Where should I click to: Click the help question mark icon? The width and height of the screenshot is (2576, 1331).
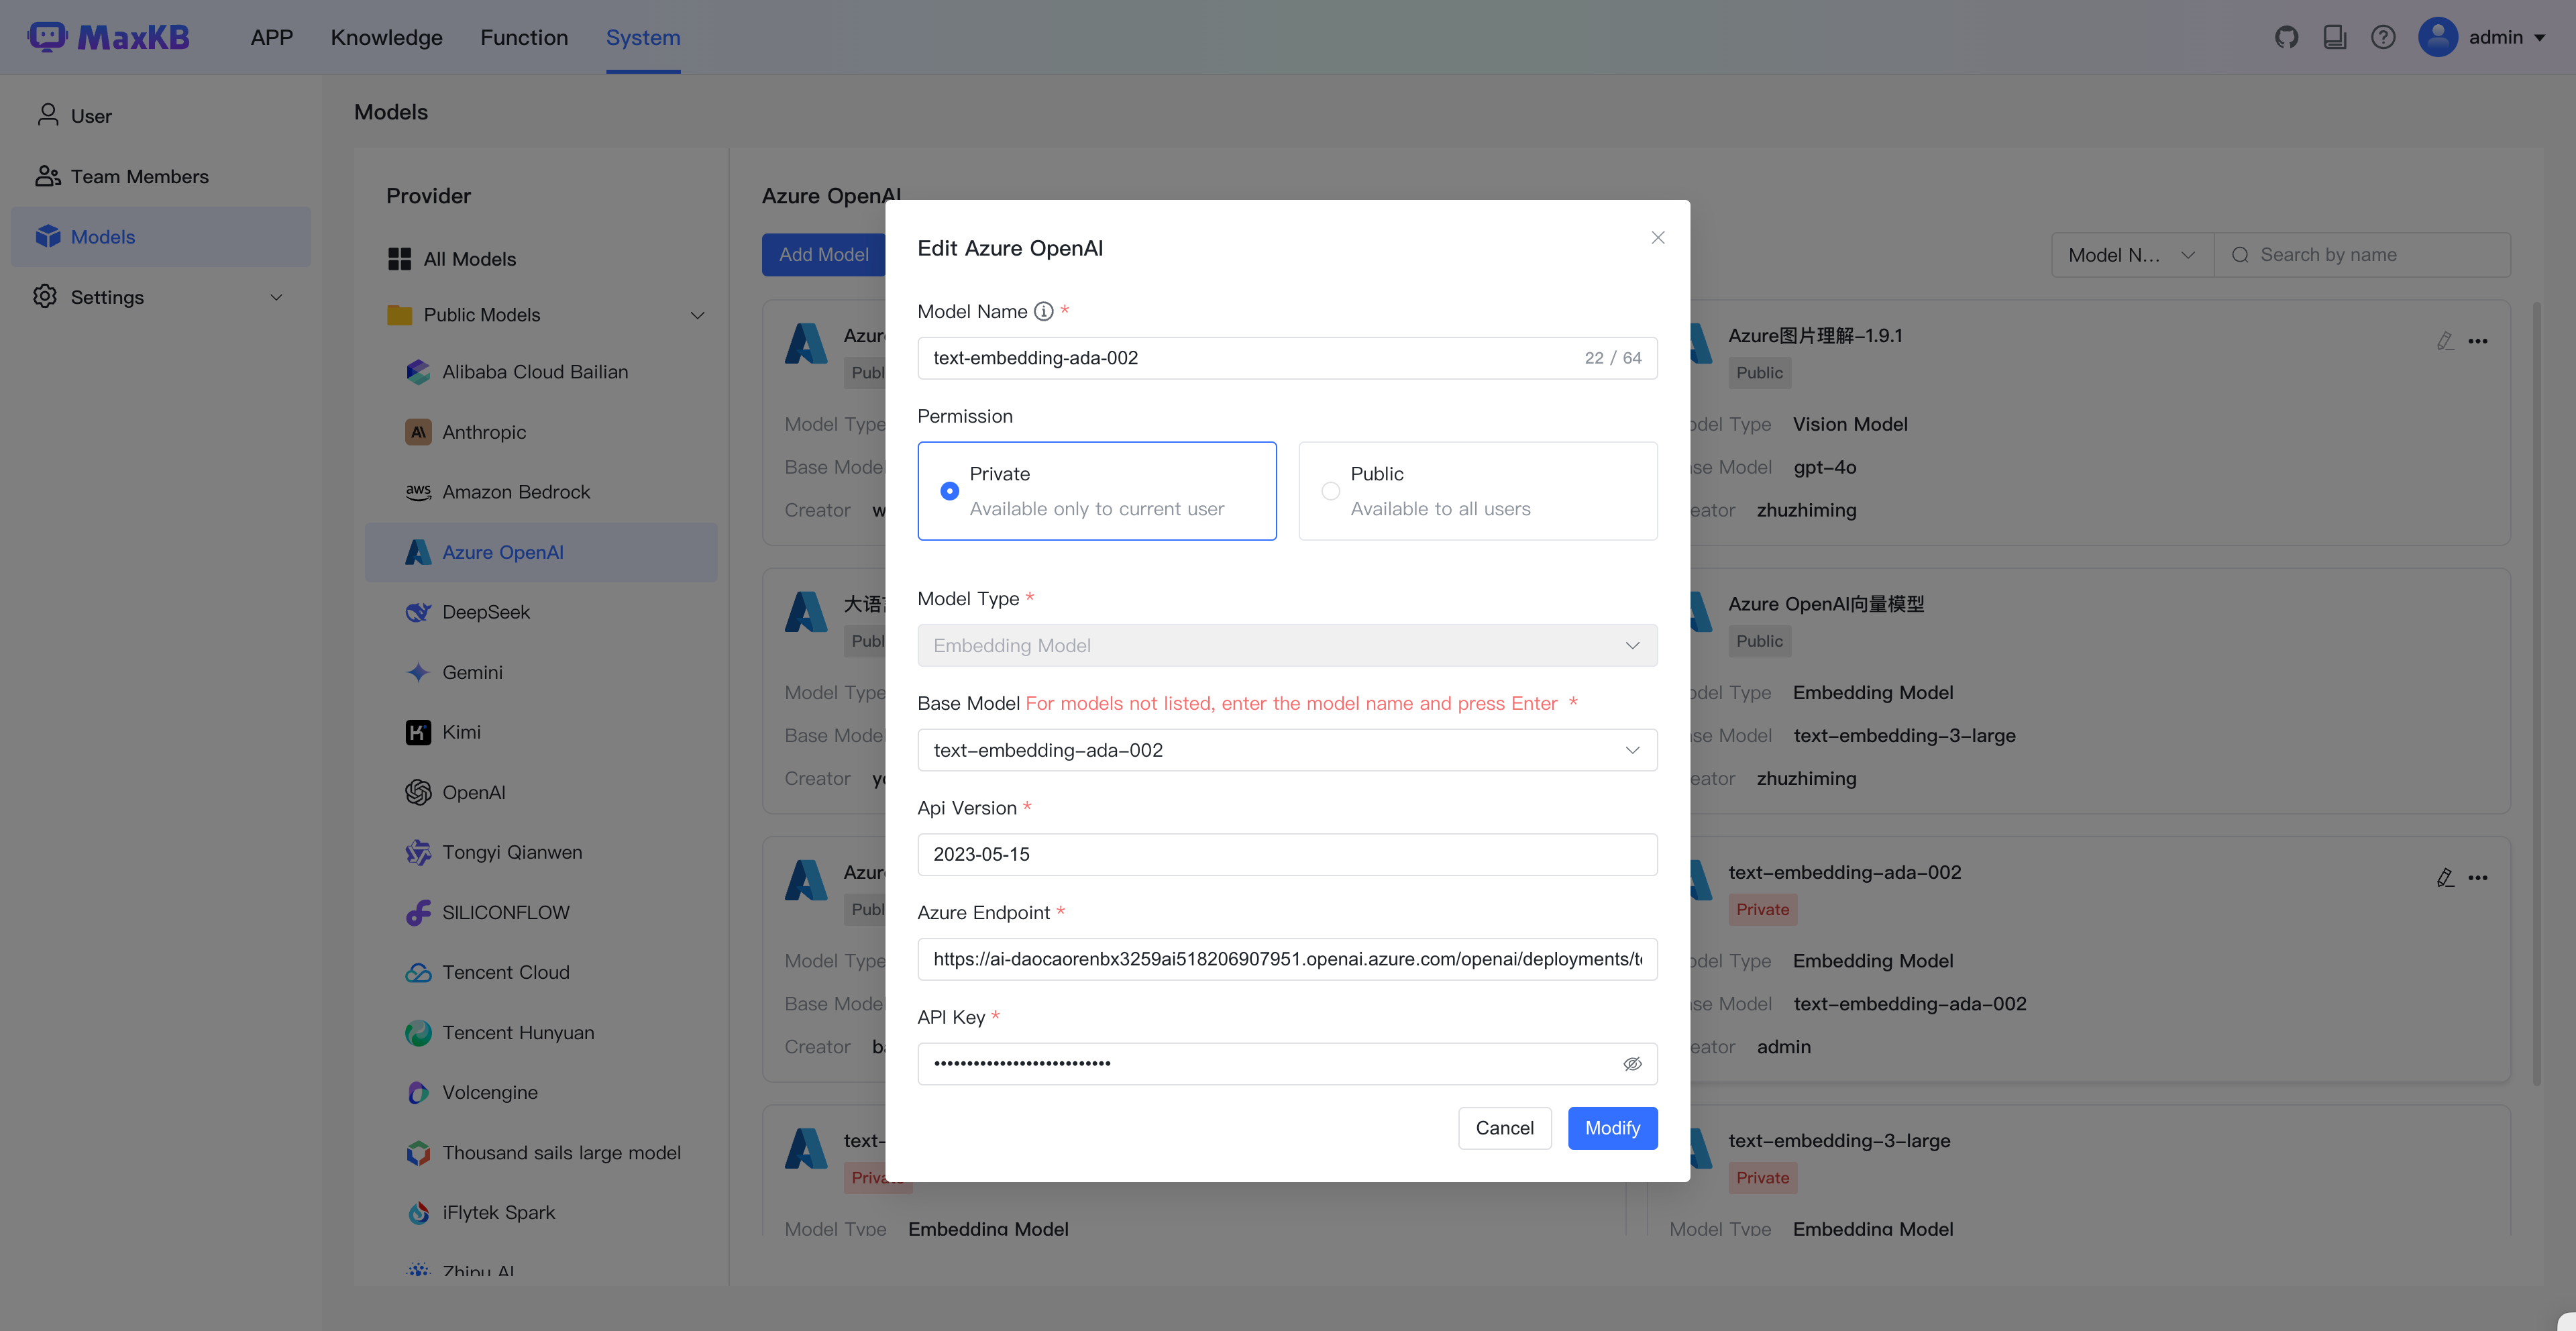coord(2383,37)
